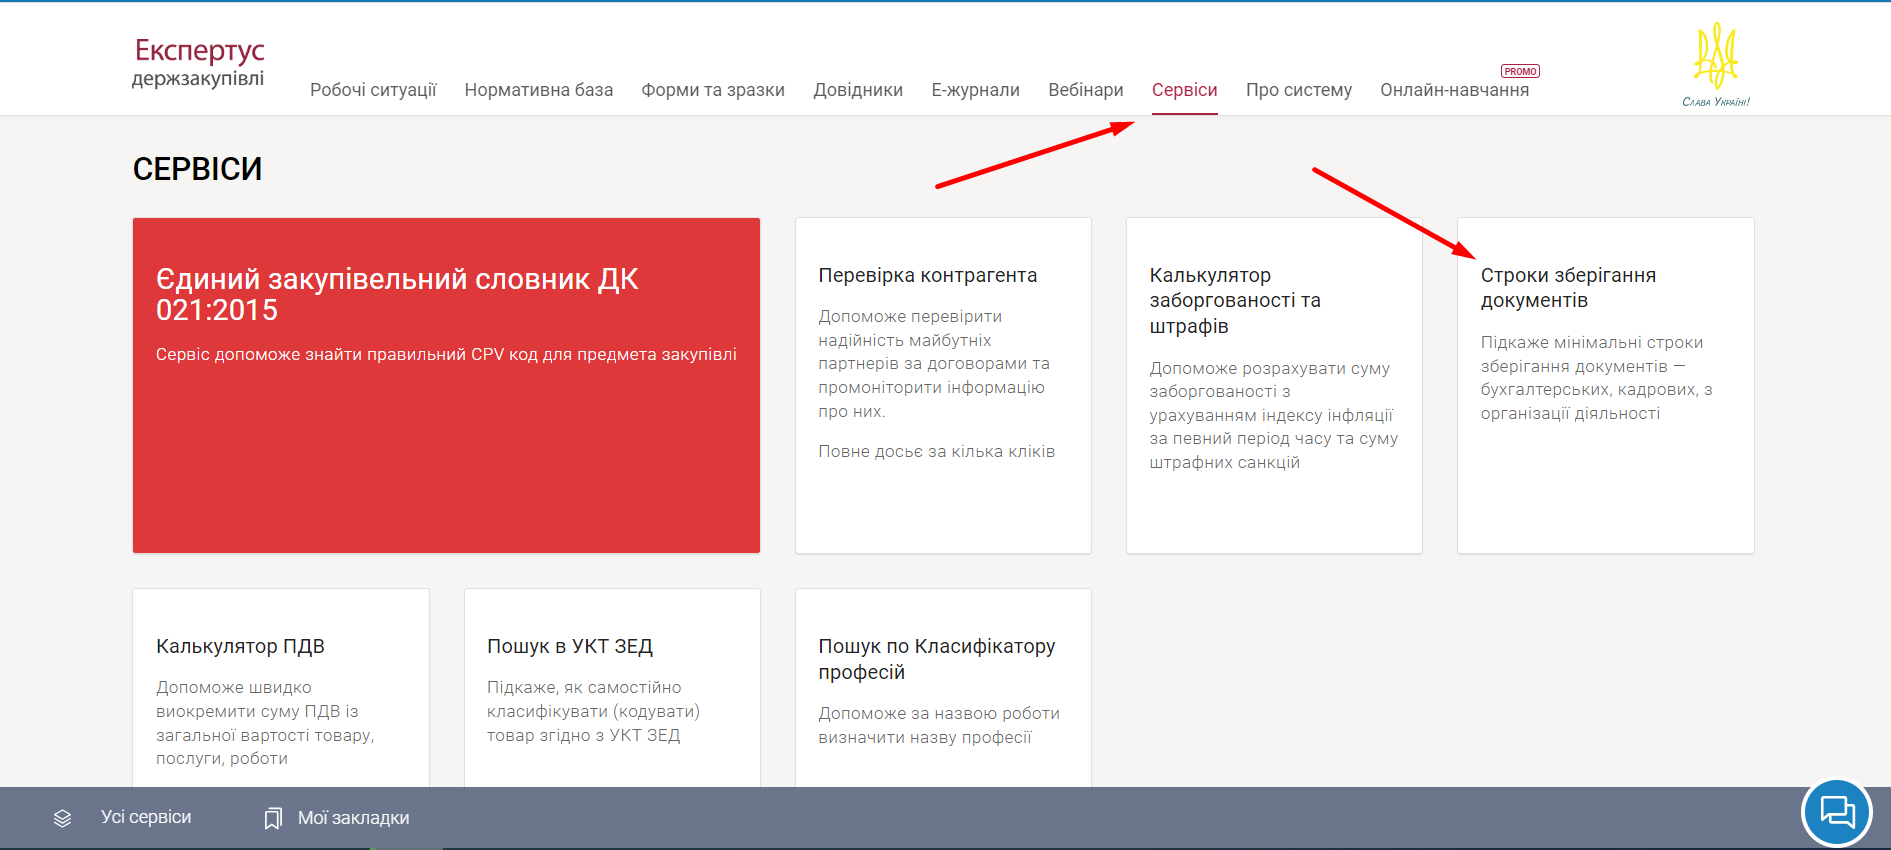The height and width of the screenshot is (850, 1891).
Task: Launch Калькулятор заборгованості та штрафів
Action: click(x=1273, y=385)
